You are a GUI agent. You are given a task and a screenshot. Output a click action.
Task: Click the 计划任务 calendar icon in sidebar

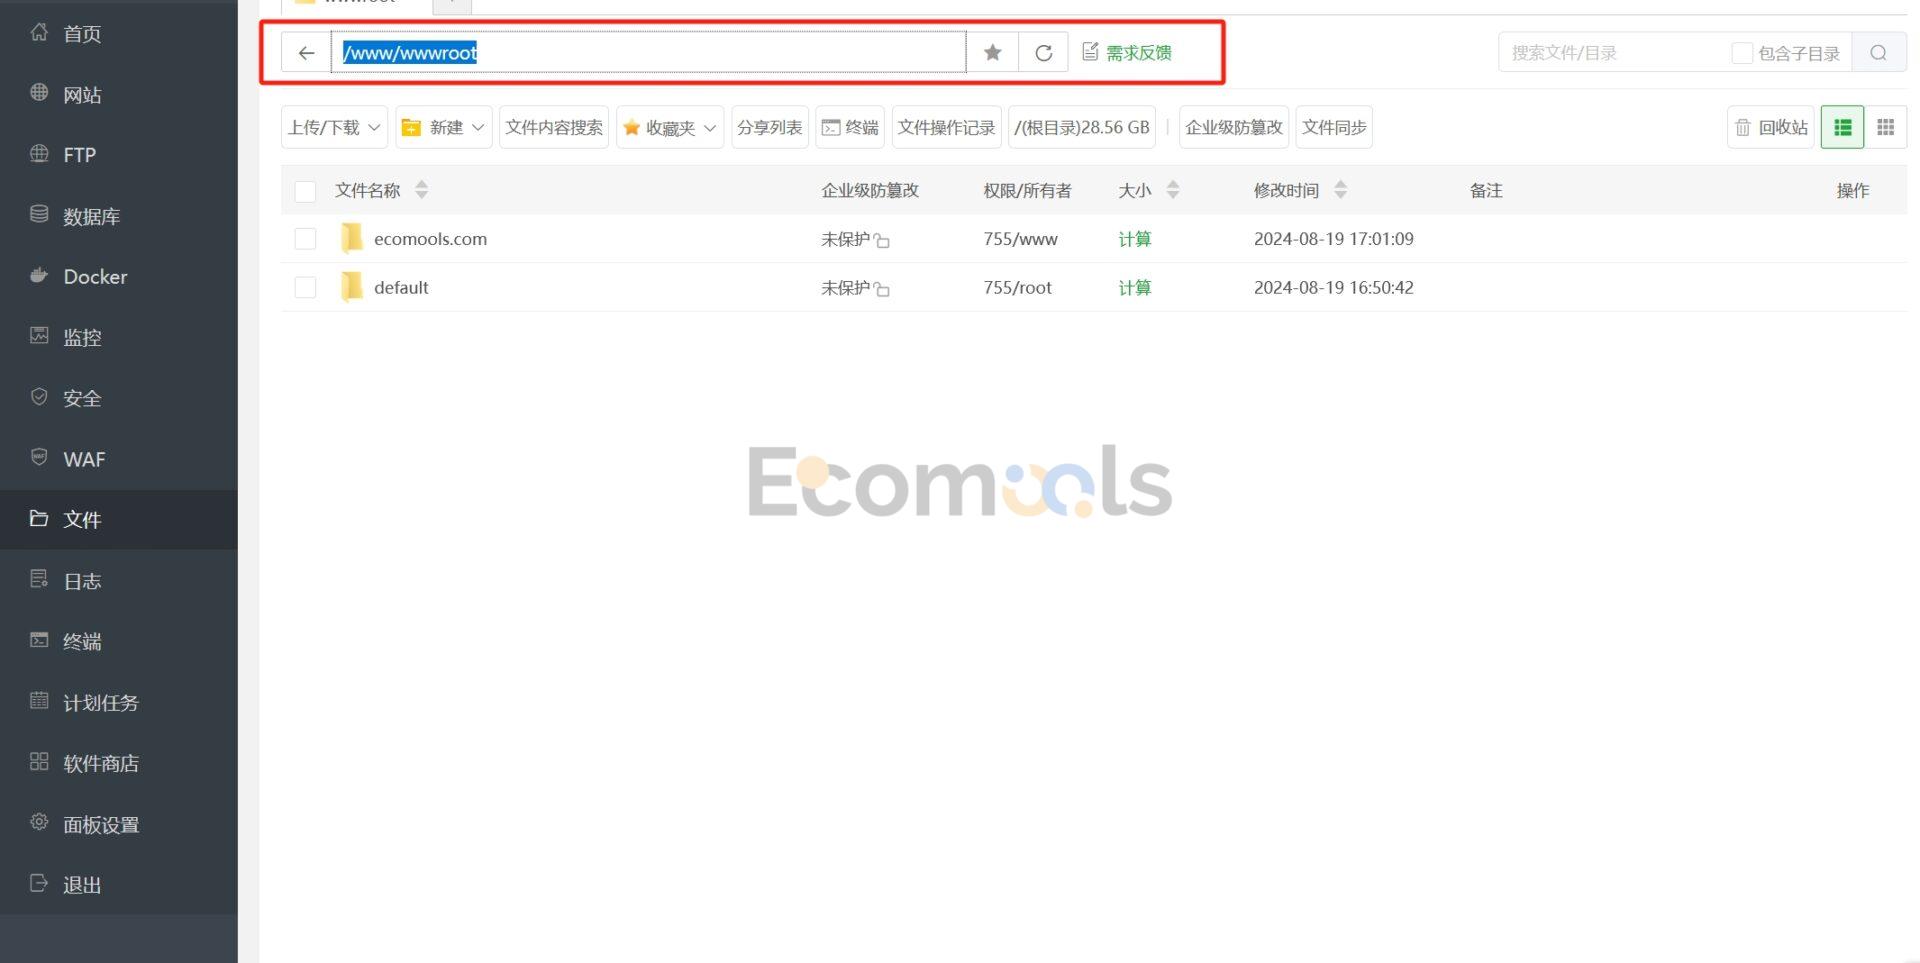tap(39, 701)
